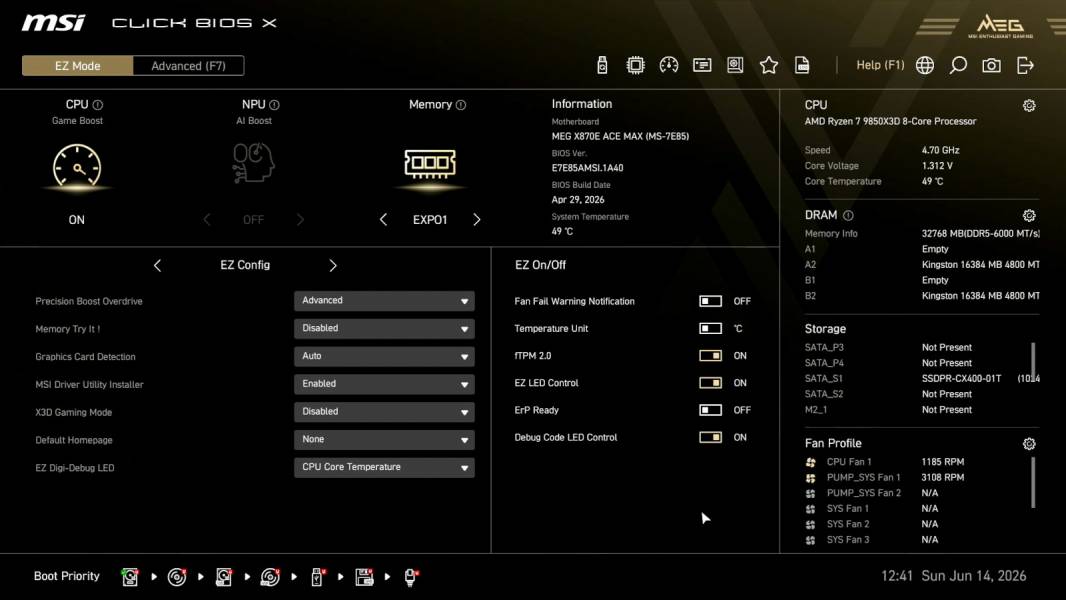The width and height of the screenshot is (1066, 600).
Task: Open the M-Flash USB drive icon
Action: tap(602, 65)
